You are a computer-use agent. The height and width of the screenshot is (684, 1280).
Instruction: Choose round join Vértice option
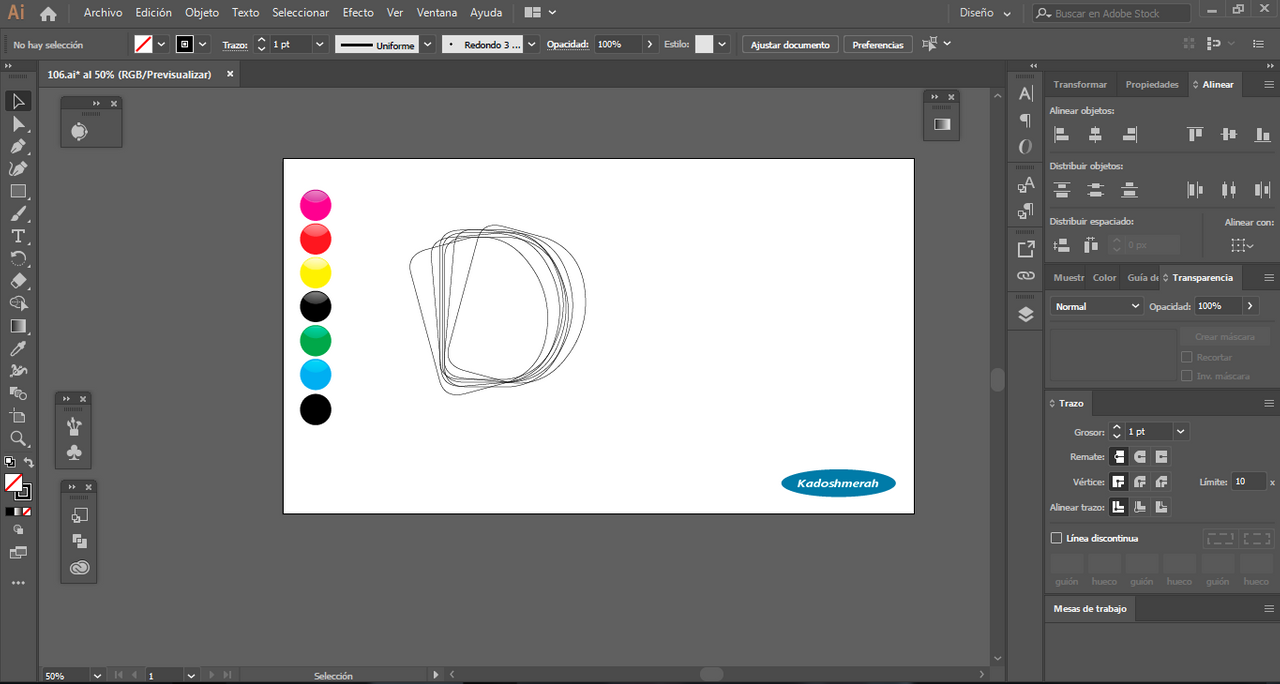[1140, 481]
